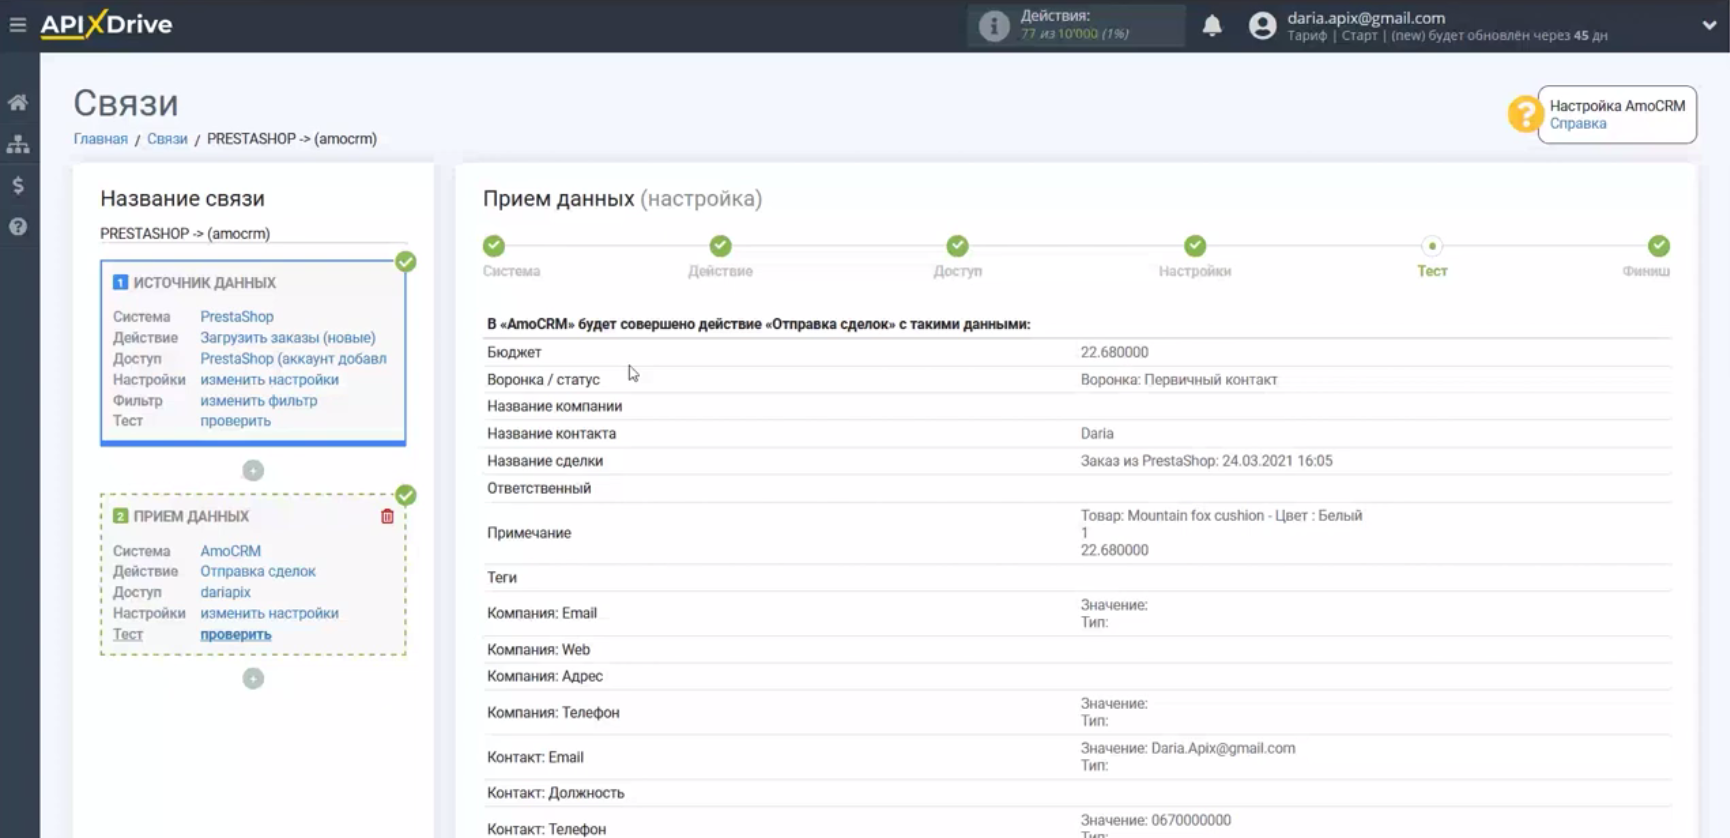Open PrestaShop (аккаунт добавл access link
Viewport: 1730px width, 838px height.
pos(293,359)
